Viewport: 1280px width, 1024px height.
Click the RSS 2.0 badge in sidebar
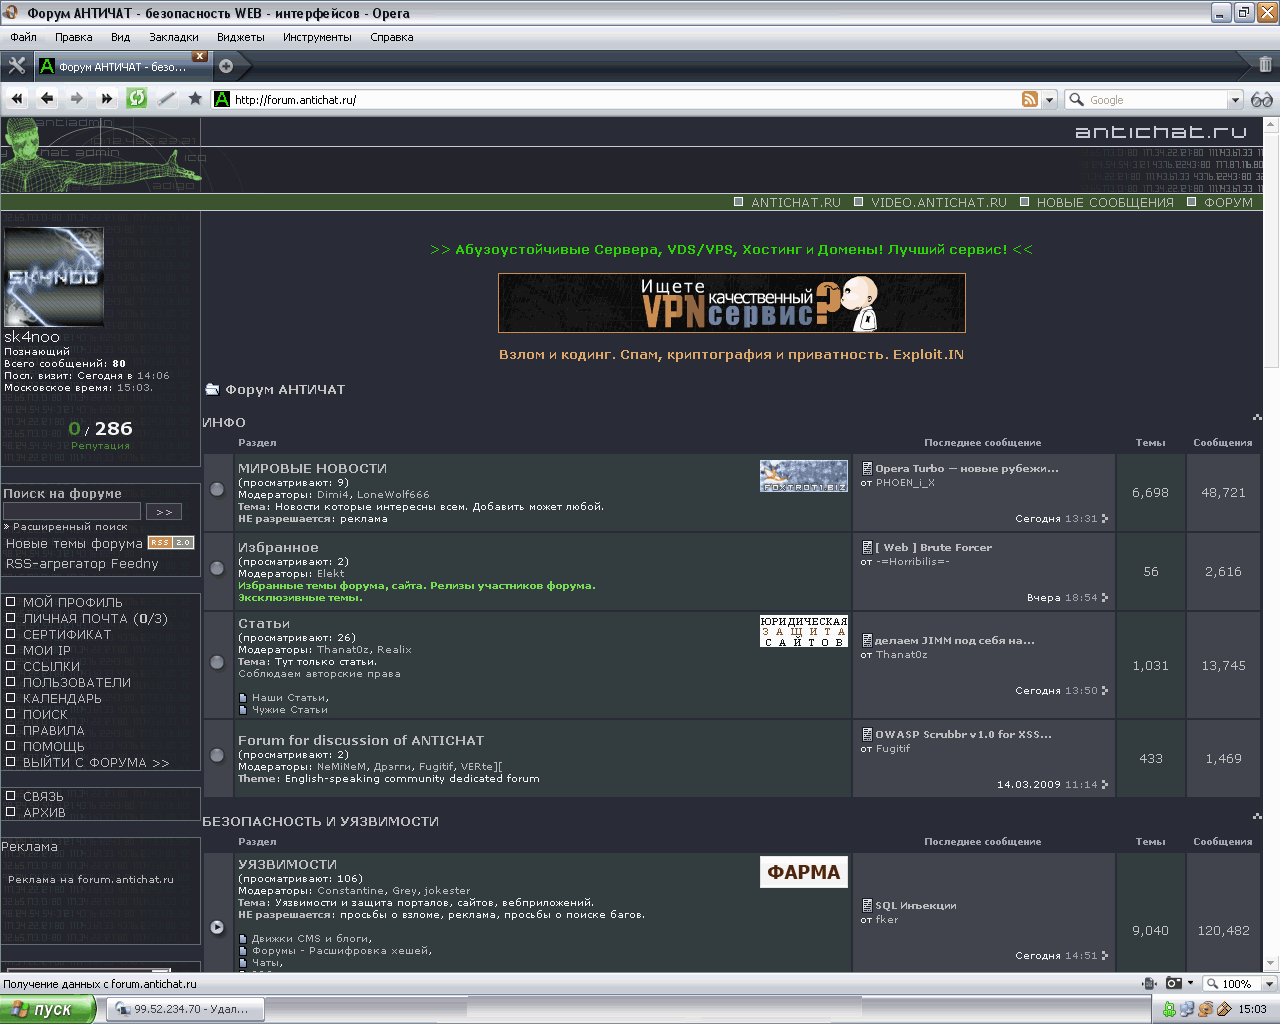(x=170, y=543)
